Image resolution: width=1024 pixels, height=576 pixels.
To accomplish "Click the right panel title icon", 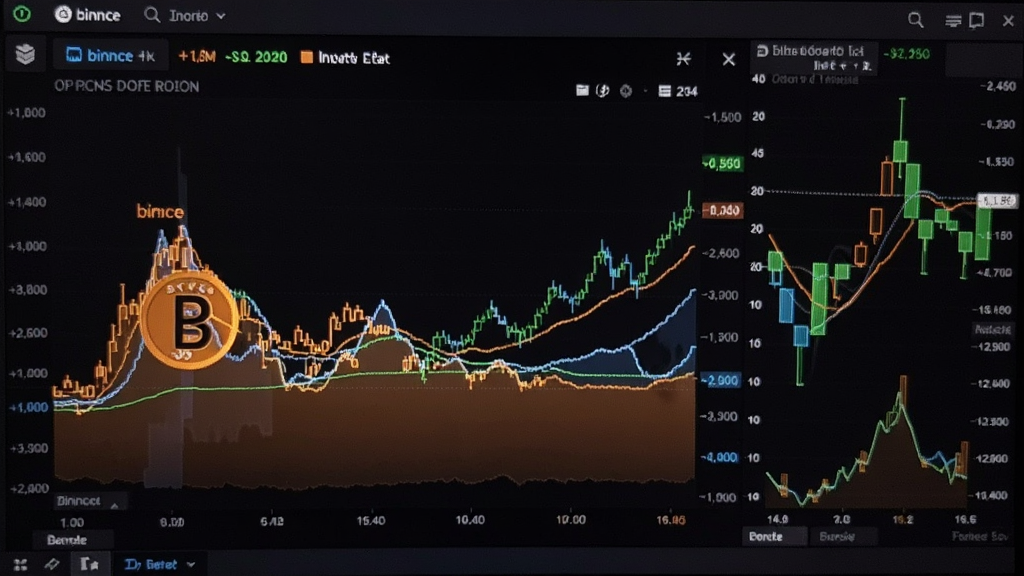I will point(761,51).
